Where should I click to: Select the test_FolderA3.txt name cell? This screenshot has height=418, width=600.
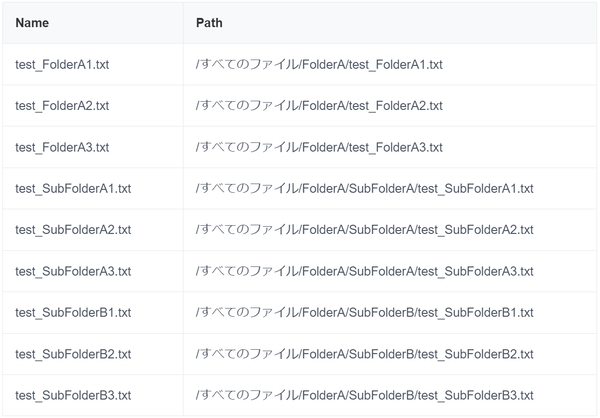pyautogui.click(x=62, y=147)
